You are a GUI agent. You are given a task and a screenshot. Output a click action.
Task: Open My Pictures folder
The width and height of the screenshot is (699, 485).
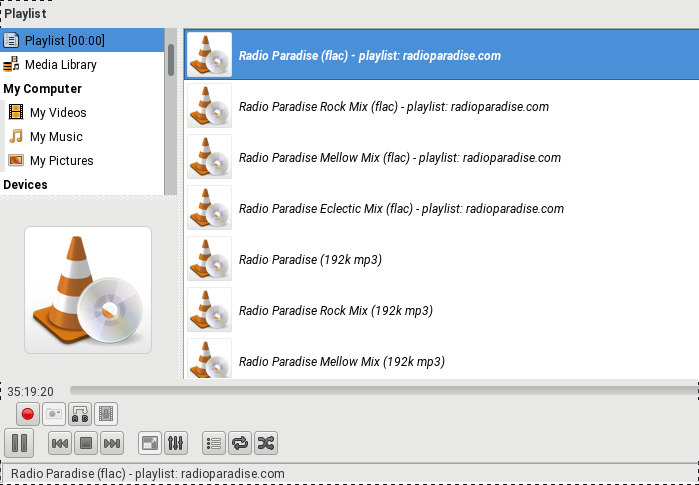point(84,160)
